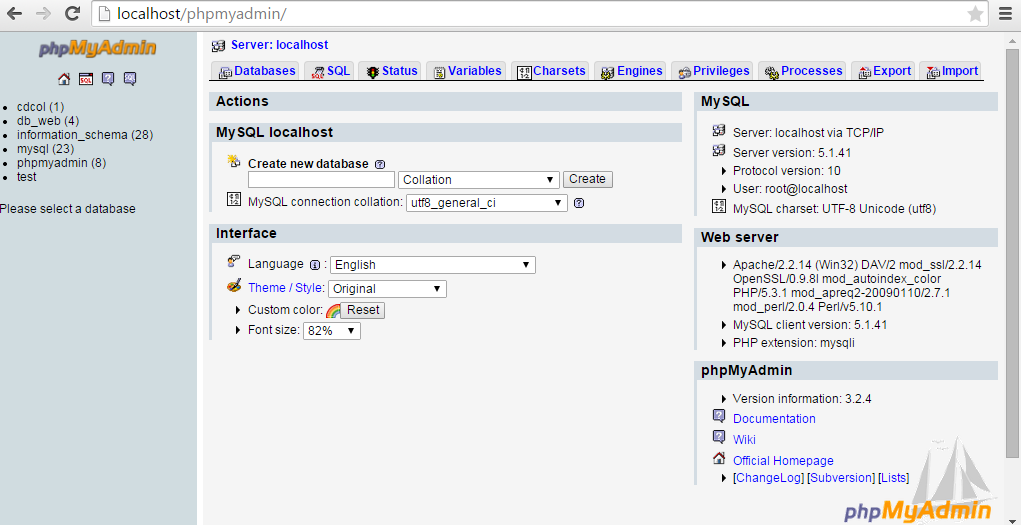Switch to the SQL tab
This screenshot has height=525, width=1021.
329,71
